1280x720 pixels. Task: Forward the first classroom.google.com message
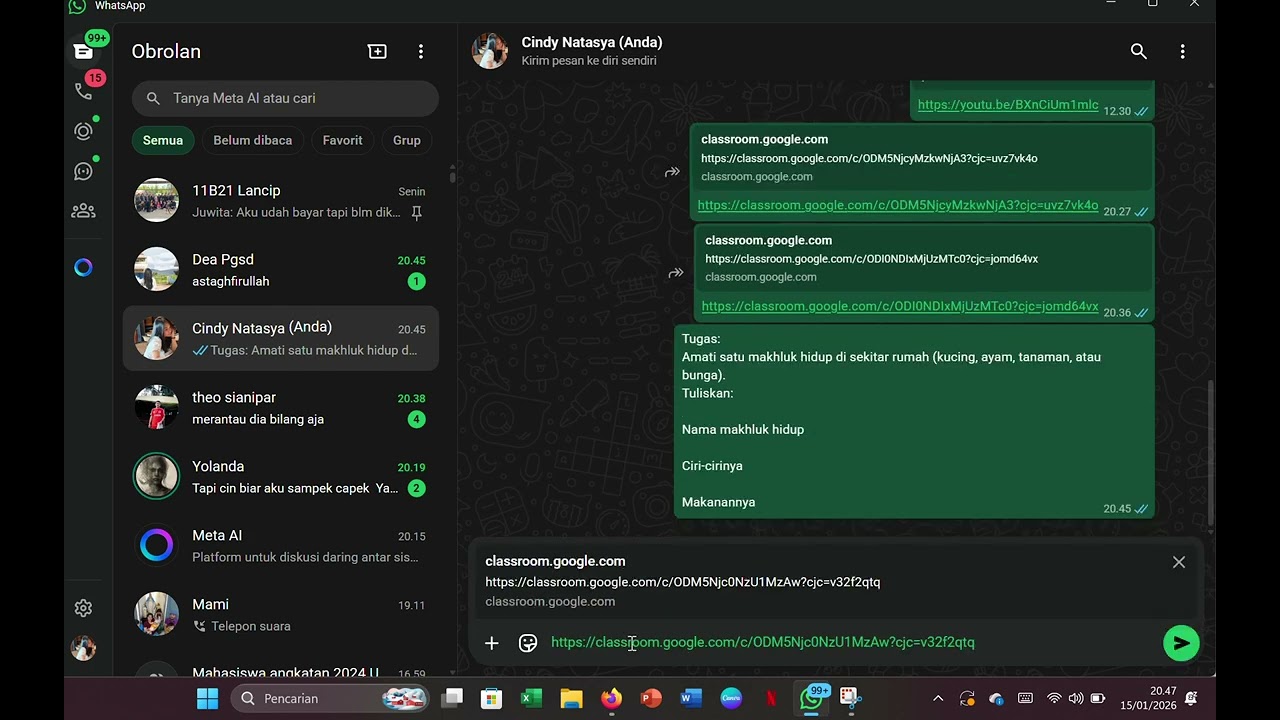672,172
